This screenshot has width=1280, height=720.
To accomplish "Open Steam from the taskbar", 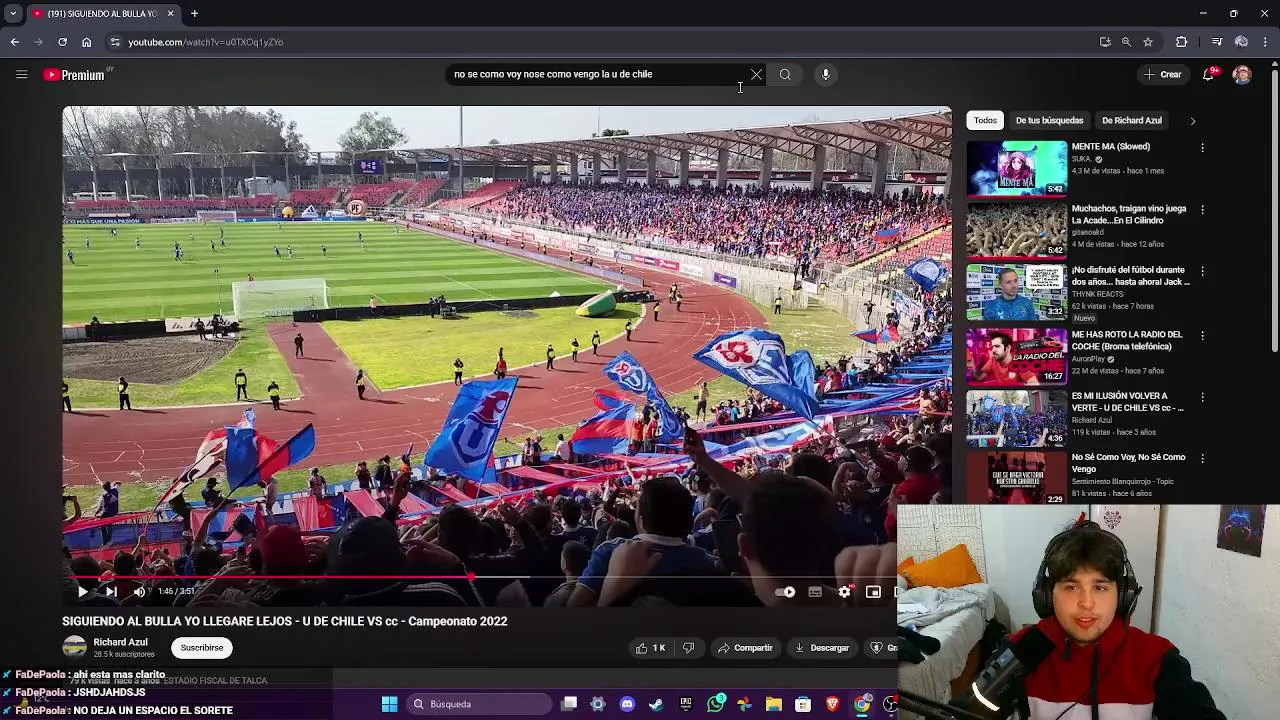I will [656, 704].
